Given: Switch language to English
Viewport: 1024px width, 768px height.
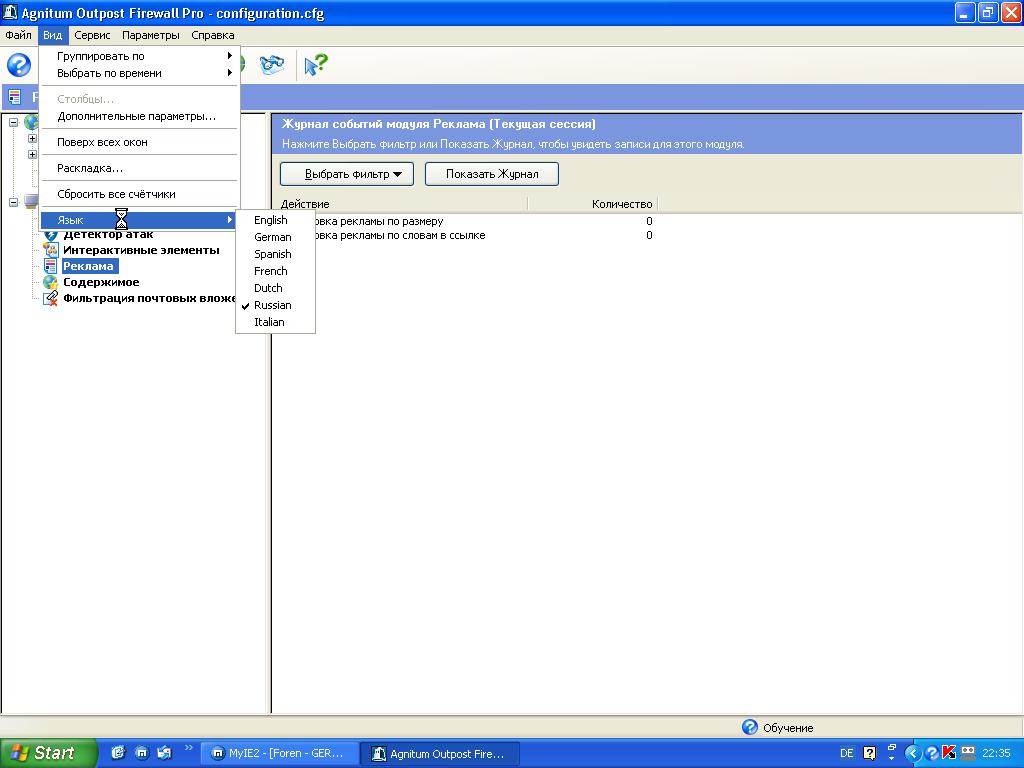Looking at the screenshot, I should tap(276, 220).
